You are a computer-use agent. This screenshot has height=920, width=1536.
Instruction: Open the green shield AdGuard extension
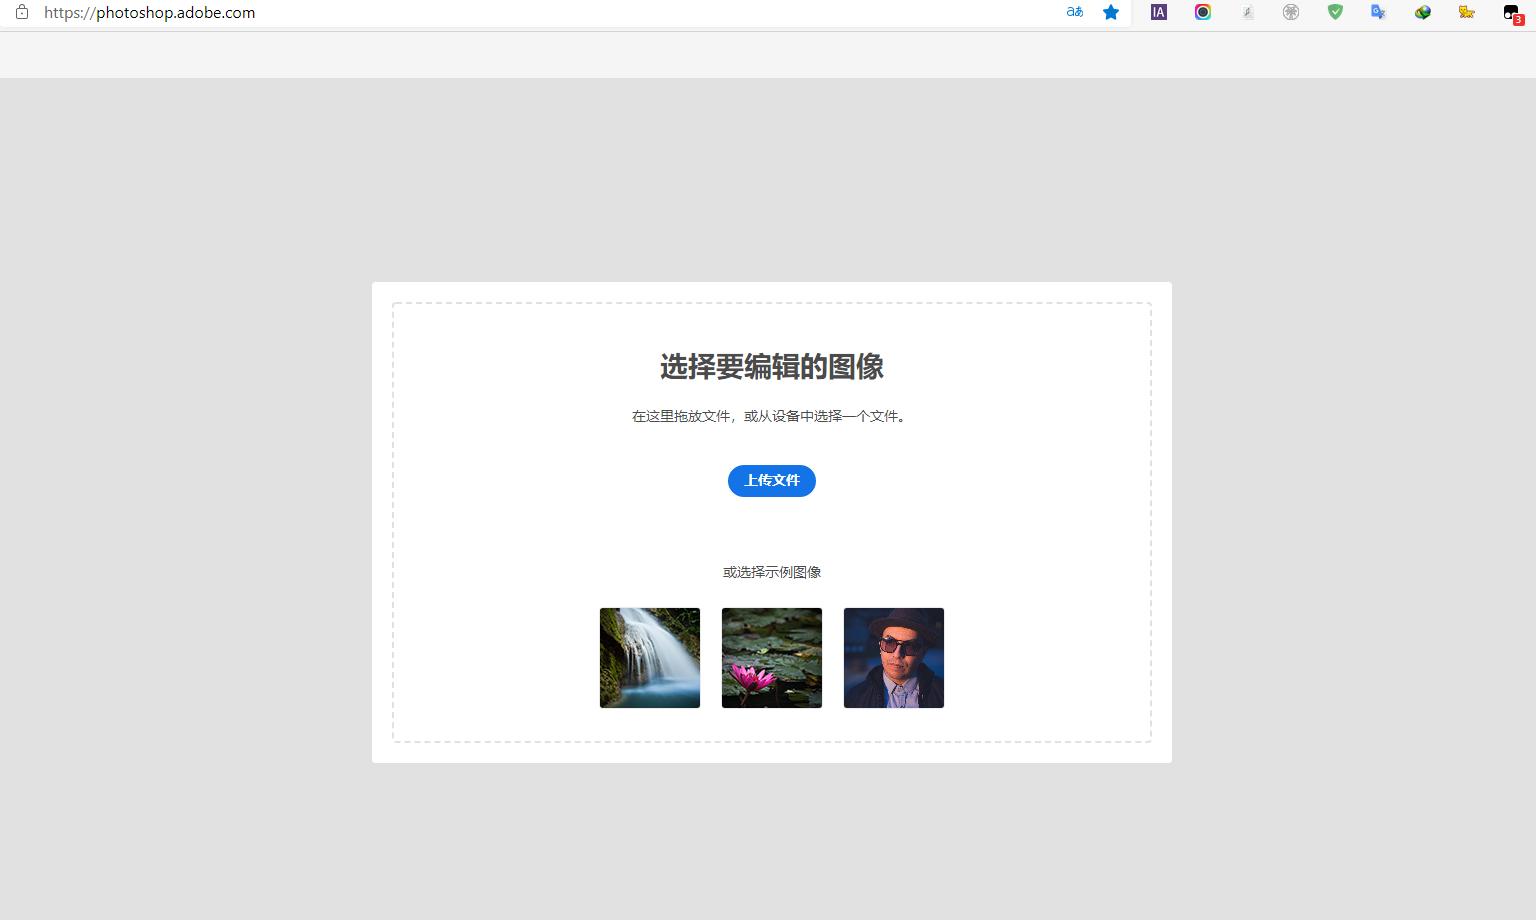1335,12
